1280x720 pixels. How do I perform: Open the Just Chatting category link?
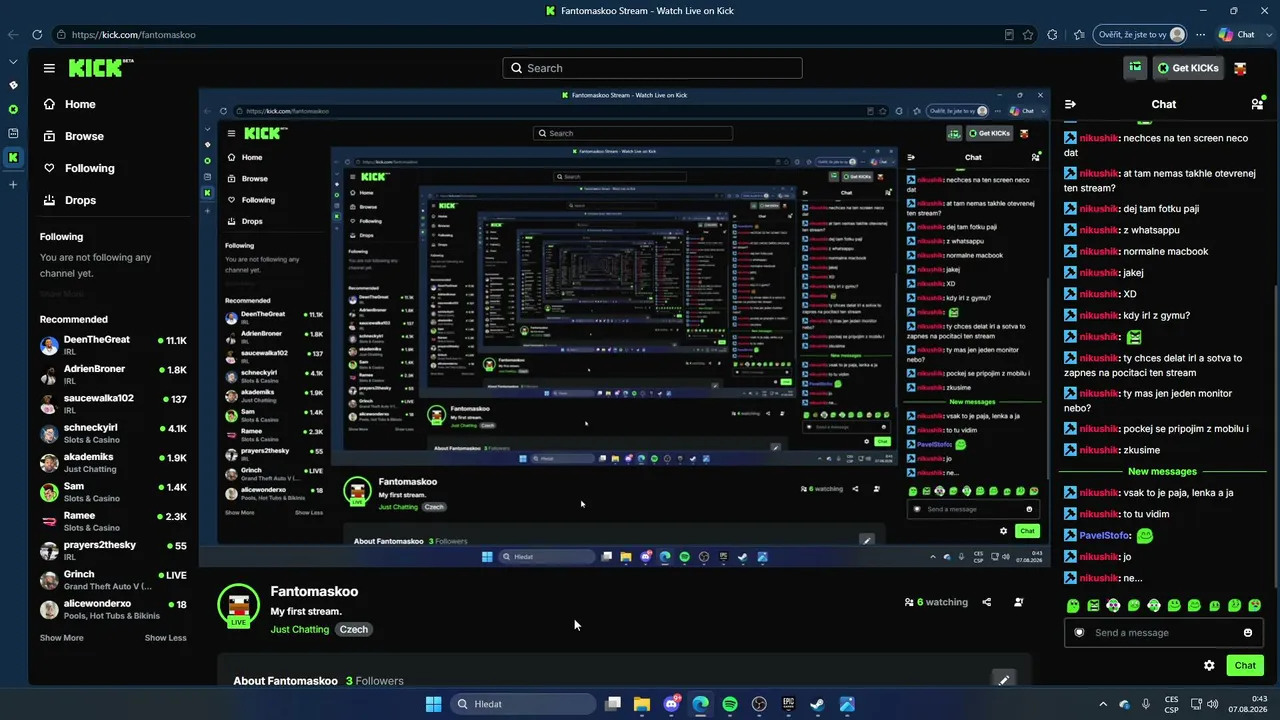(x=300, y=629)
